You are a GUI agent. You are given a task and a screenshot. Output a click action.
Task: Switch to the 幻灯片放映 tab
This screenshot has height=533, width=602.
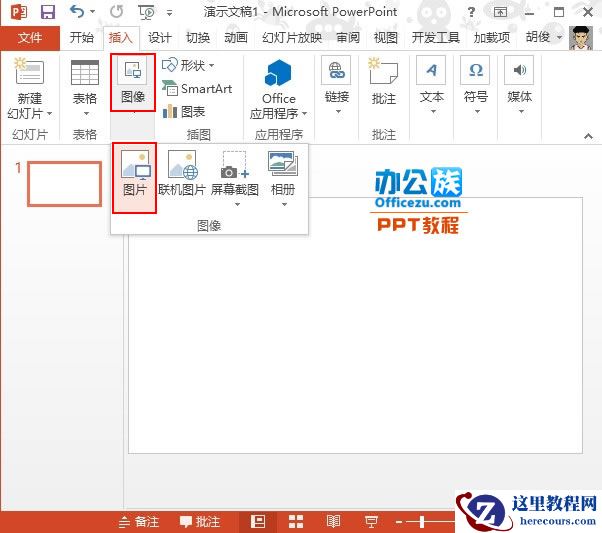[x=292, y=38]
